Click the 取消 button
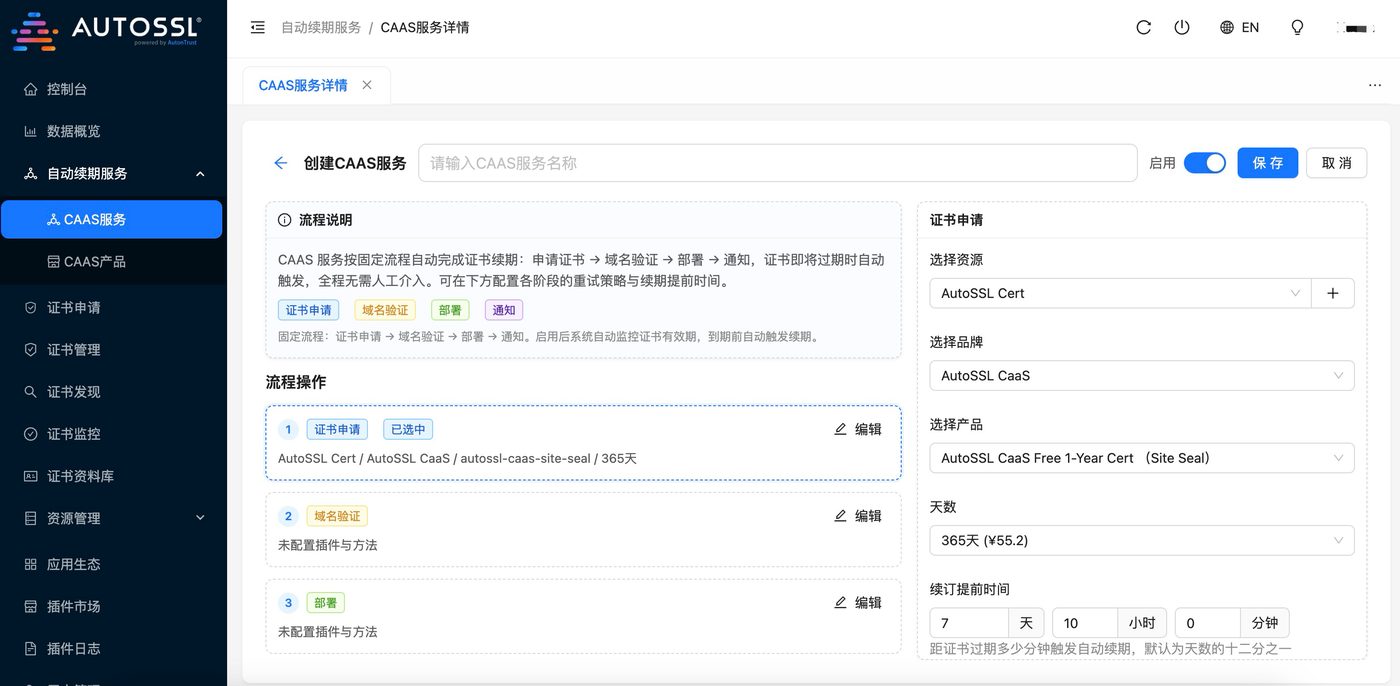Image resolution: width=1400 pixels, height=686 pixels. coord(1336,163)
